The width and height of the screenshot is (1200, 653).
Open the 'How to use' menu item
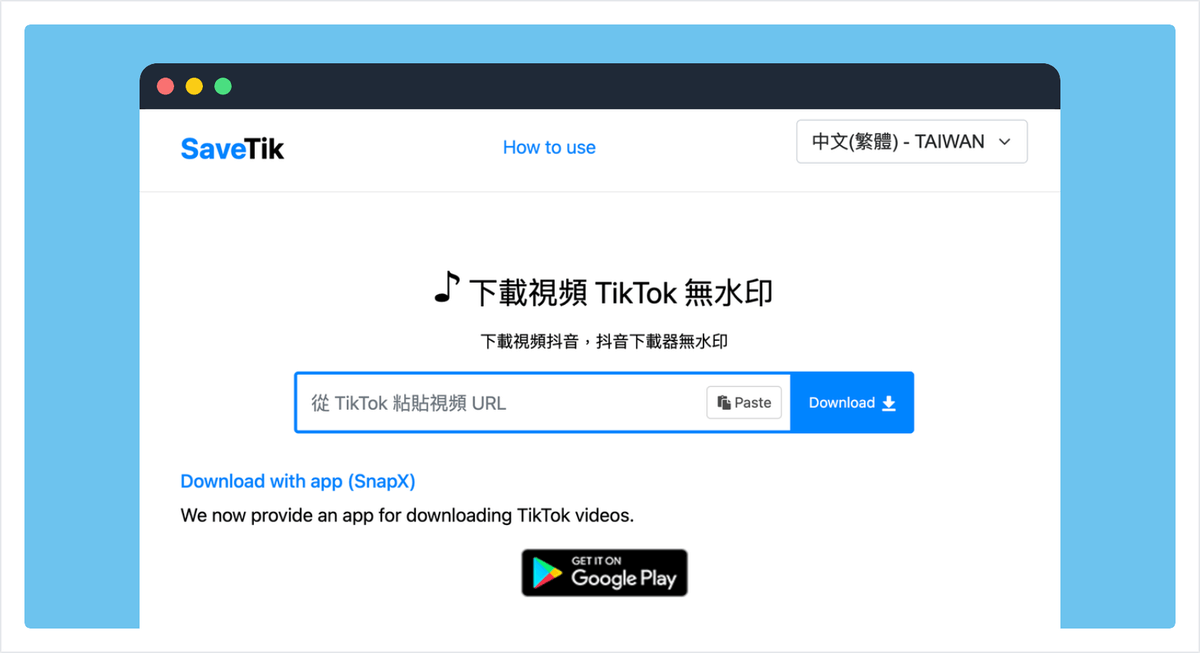[x=549, y=147]
